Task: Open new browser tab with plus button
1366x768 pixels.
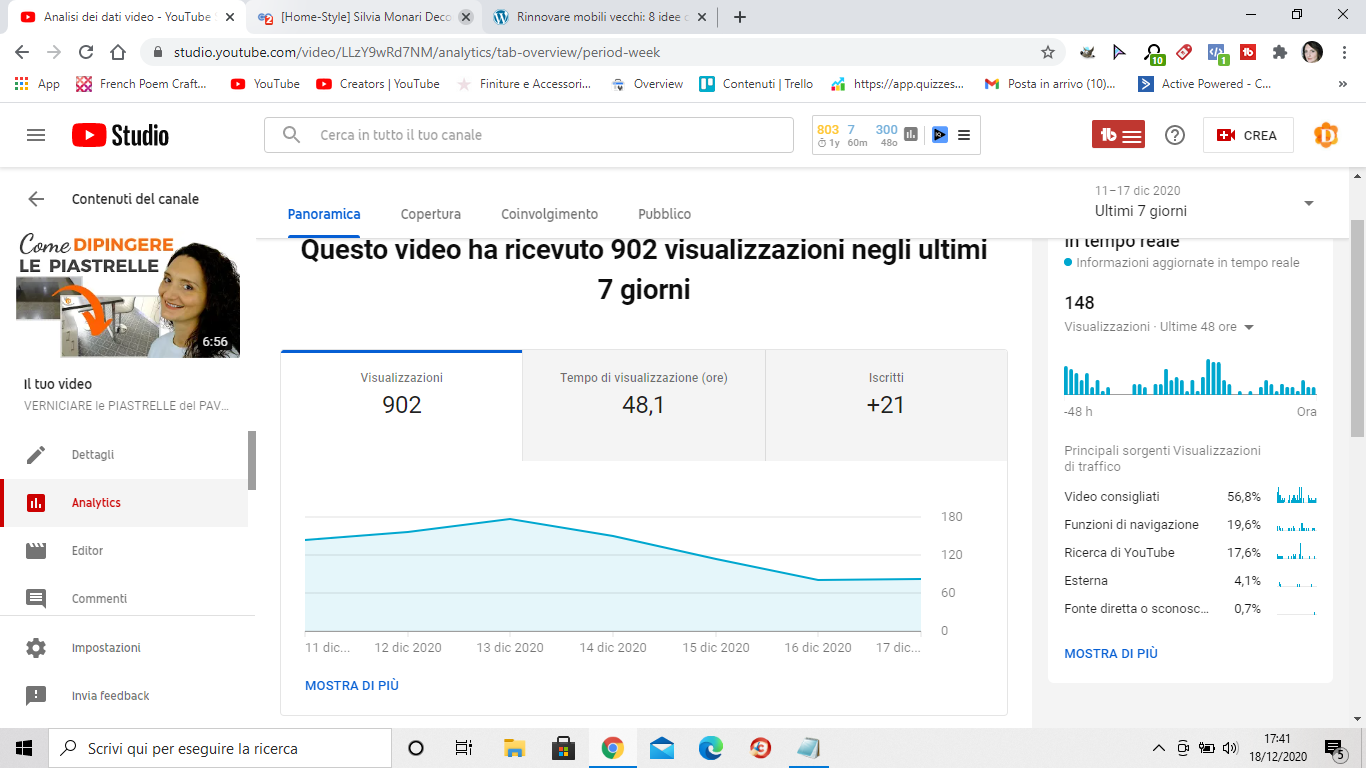Action: point(740,17)
